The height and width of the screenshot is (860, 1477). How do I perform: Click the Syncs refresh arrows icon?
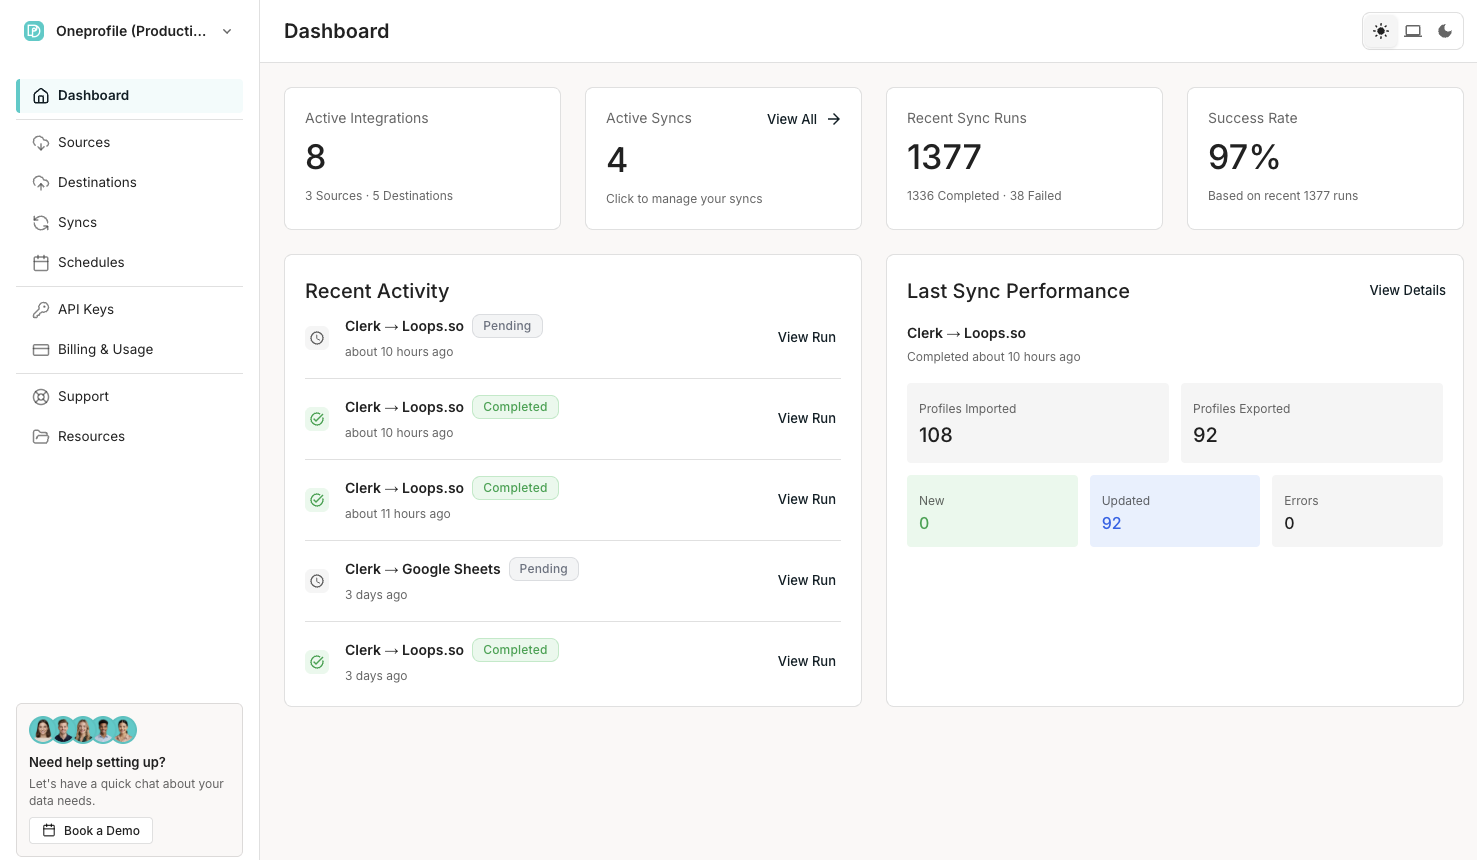click(x=41, y=223)
